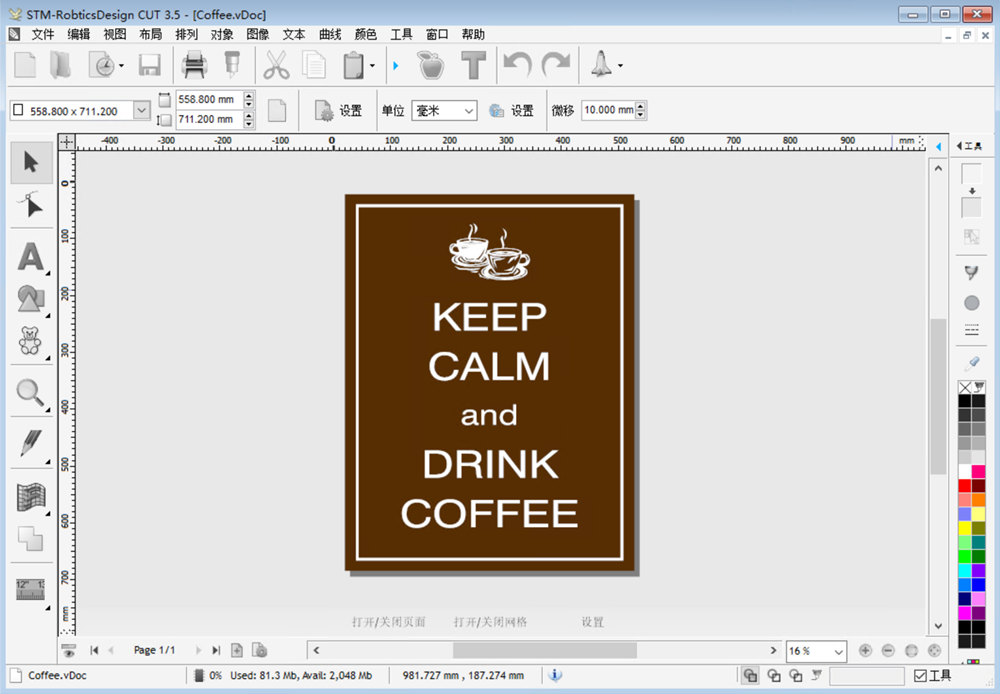
Task: Click the width 558.800 mm input field
Action: click(209, 100)
